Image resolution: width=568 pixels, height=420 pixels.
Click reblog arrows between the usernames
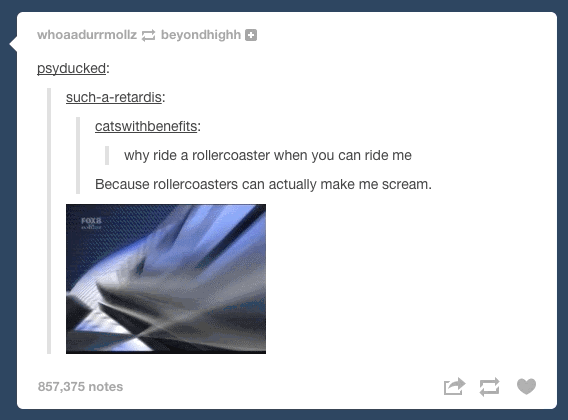148,35
